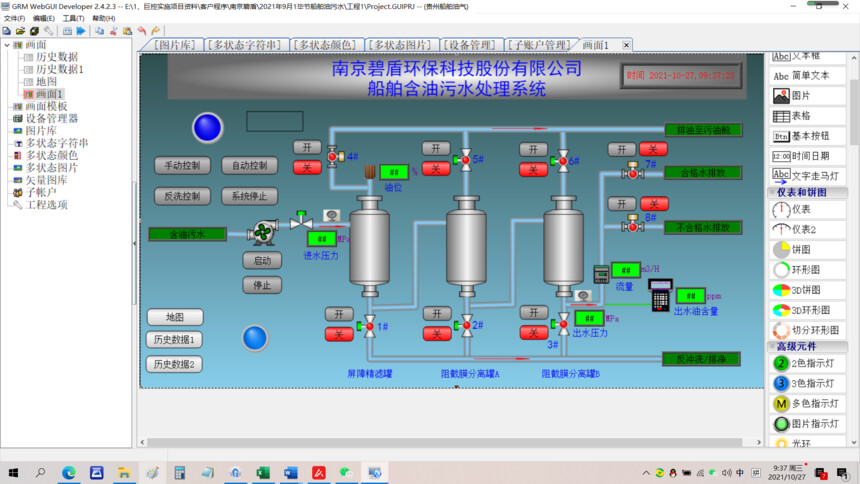Click the Copy toolbar icon

[x=99, y=31]
